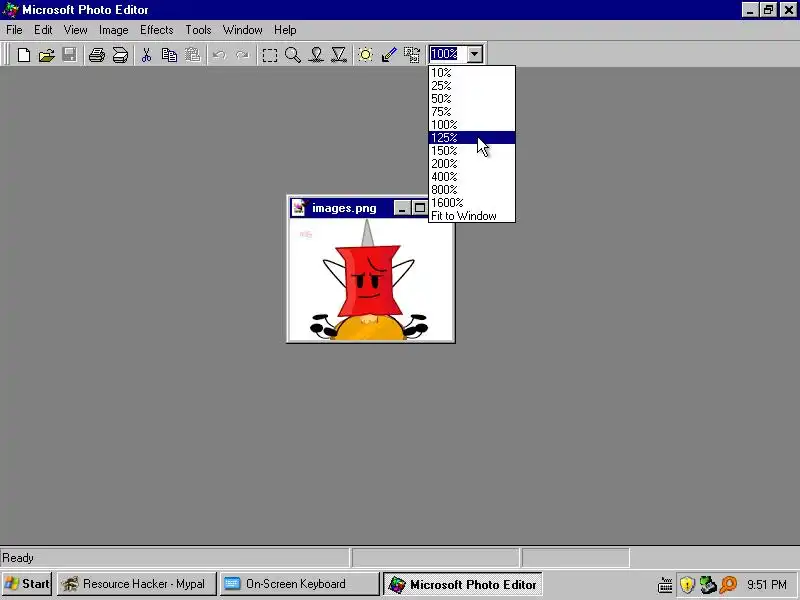Select 150% zoom from list
This screenshot has width=800, height=600.
(471, 151)
